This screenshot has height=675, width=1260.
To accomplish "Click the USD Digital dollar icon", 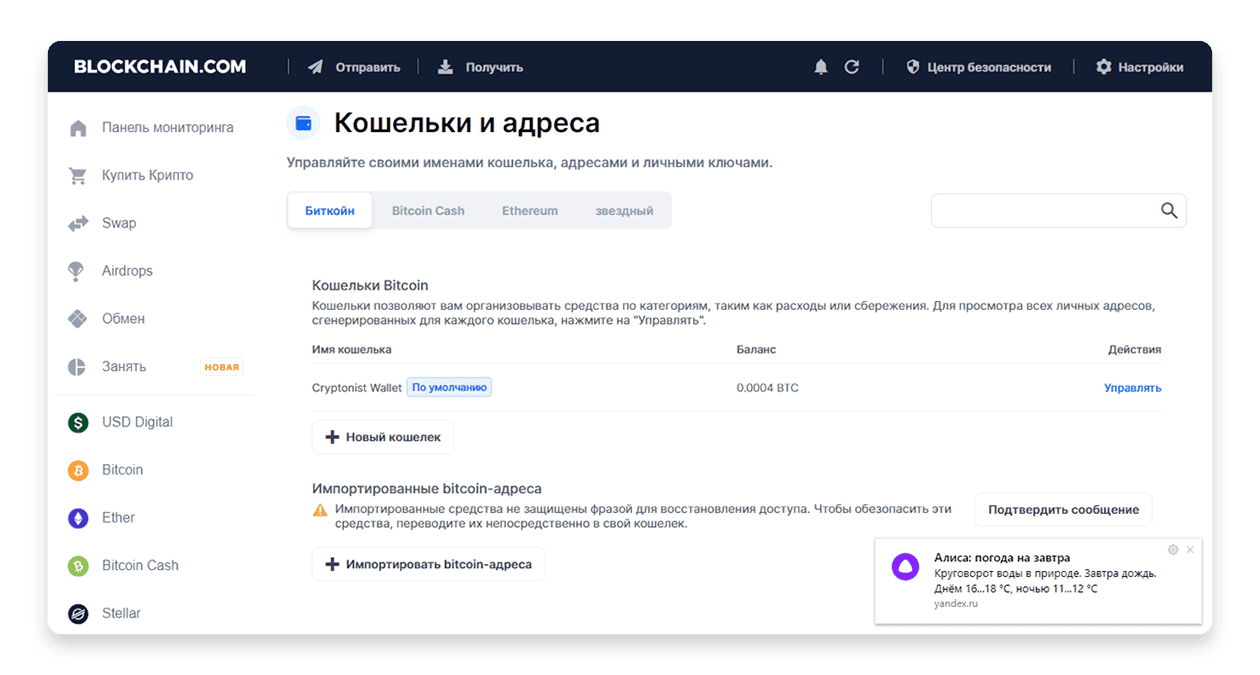I will [x=78, y=422].
